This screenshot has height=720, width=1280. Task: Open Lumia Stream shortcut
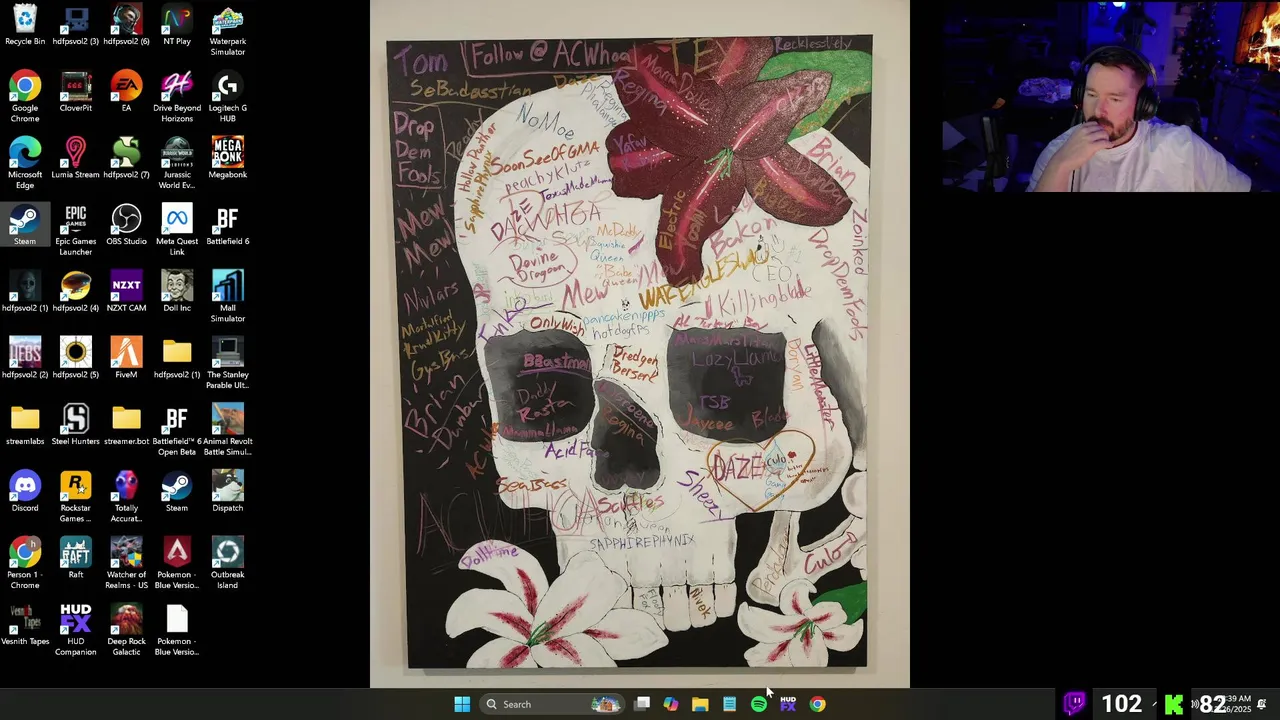pos(76,159)
